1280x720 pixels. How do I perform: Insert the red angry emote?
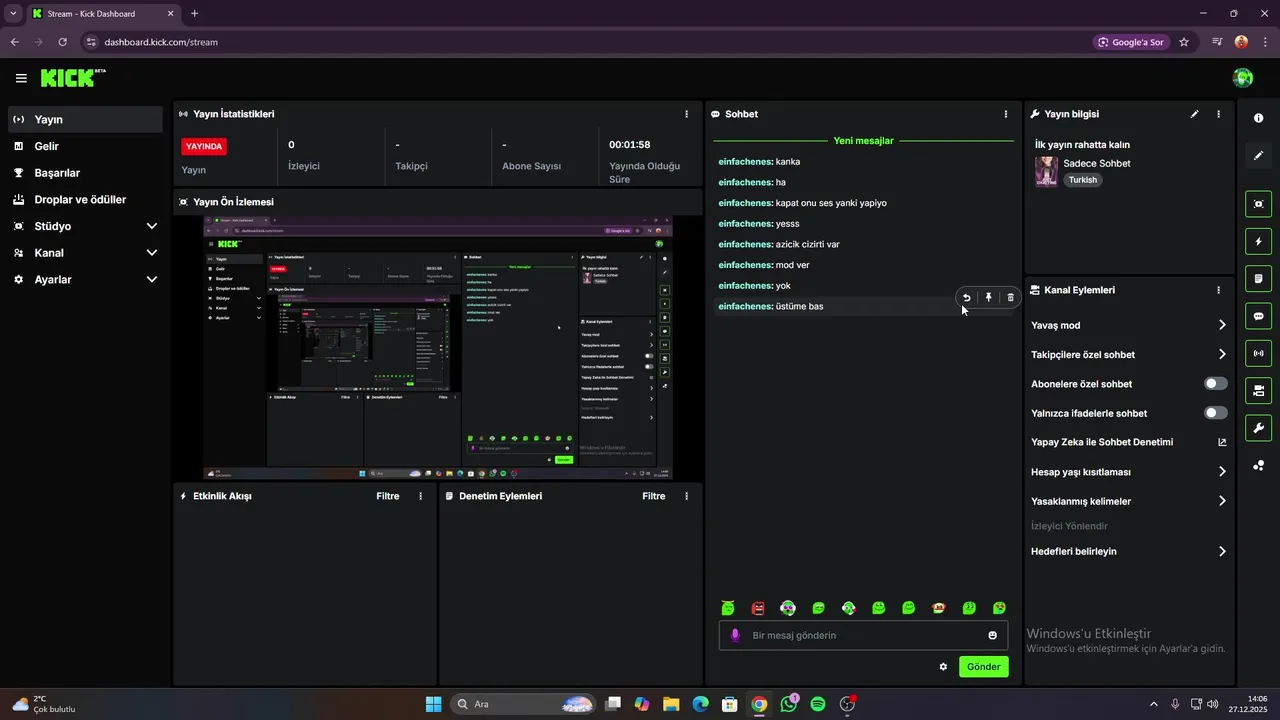(x=758, y=608)
